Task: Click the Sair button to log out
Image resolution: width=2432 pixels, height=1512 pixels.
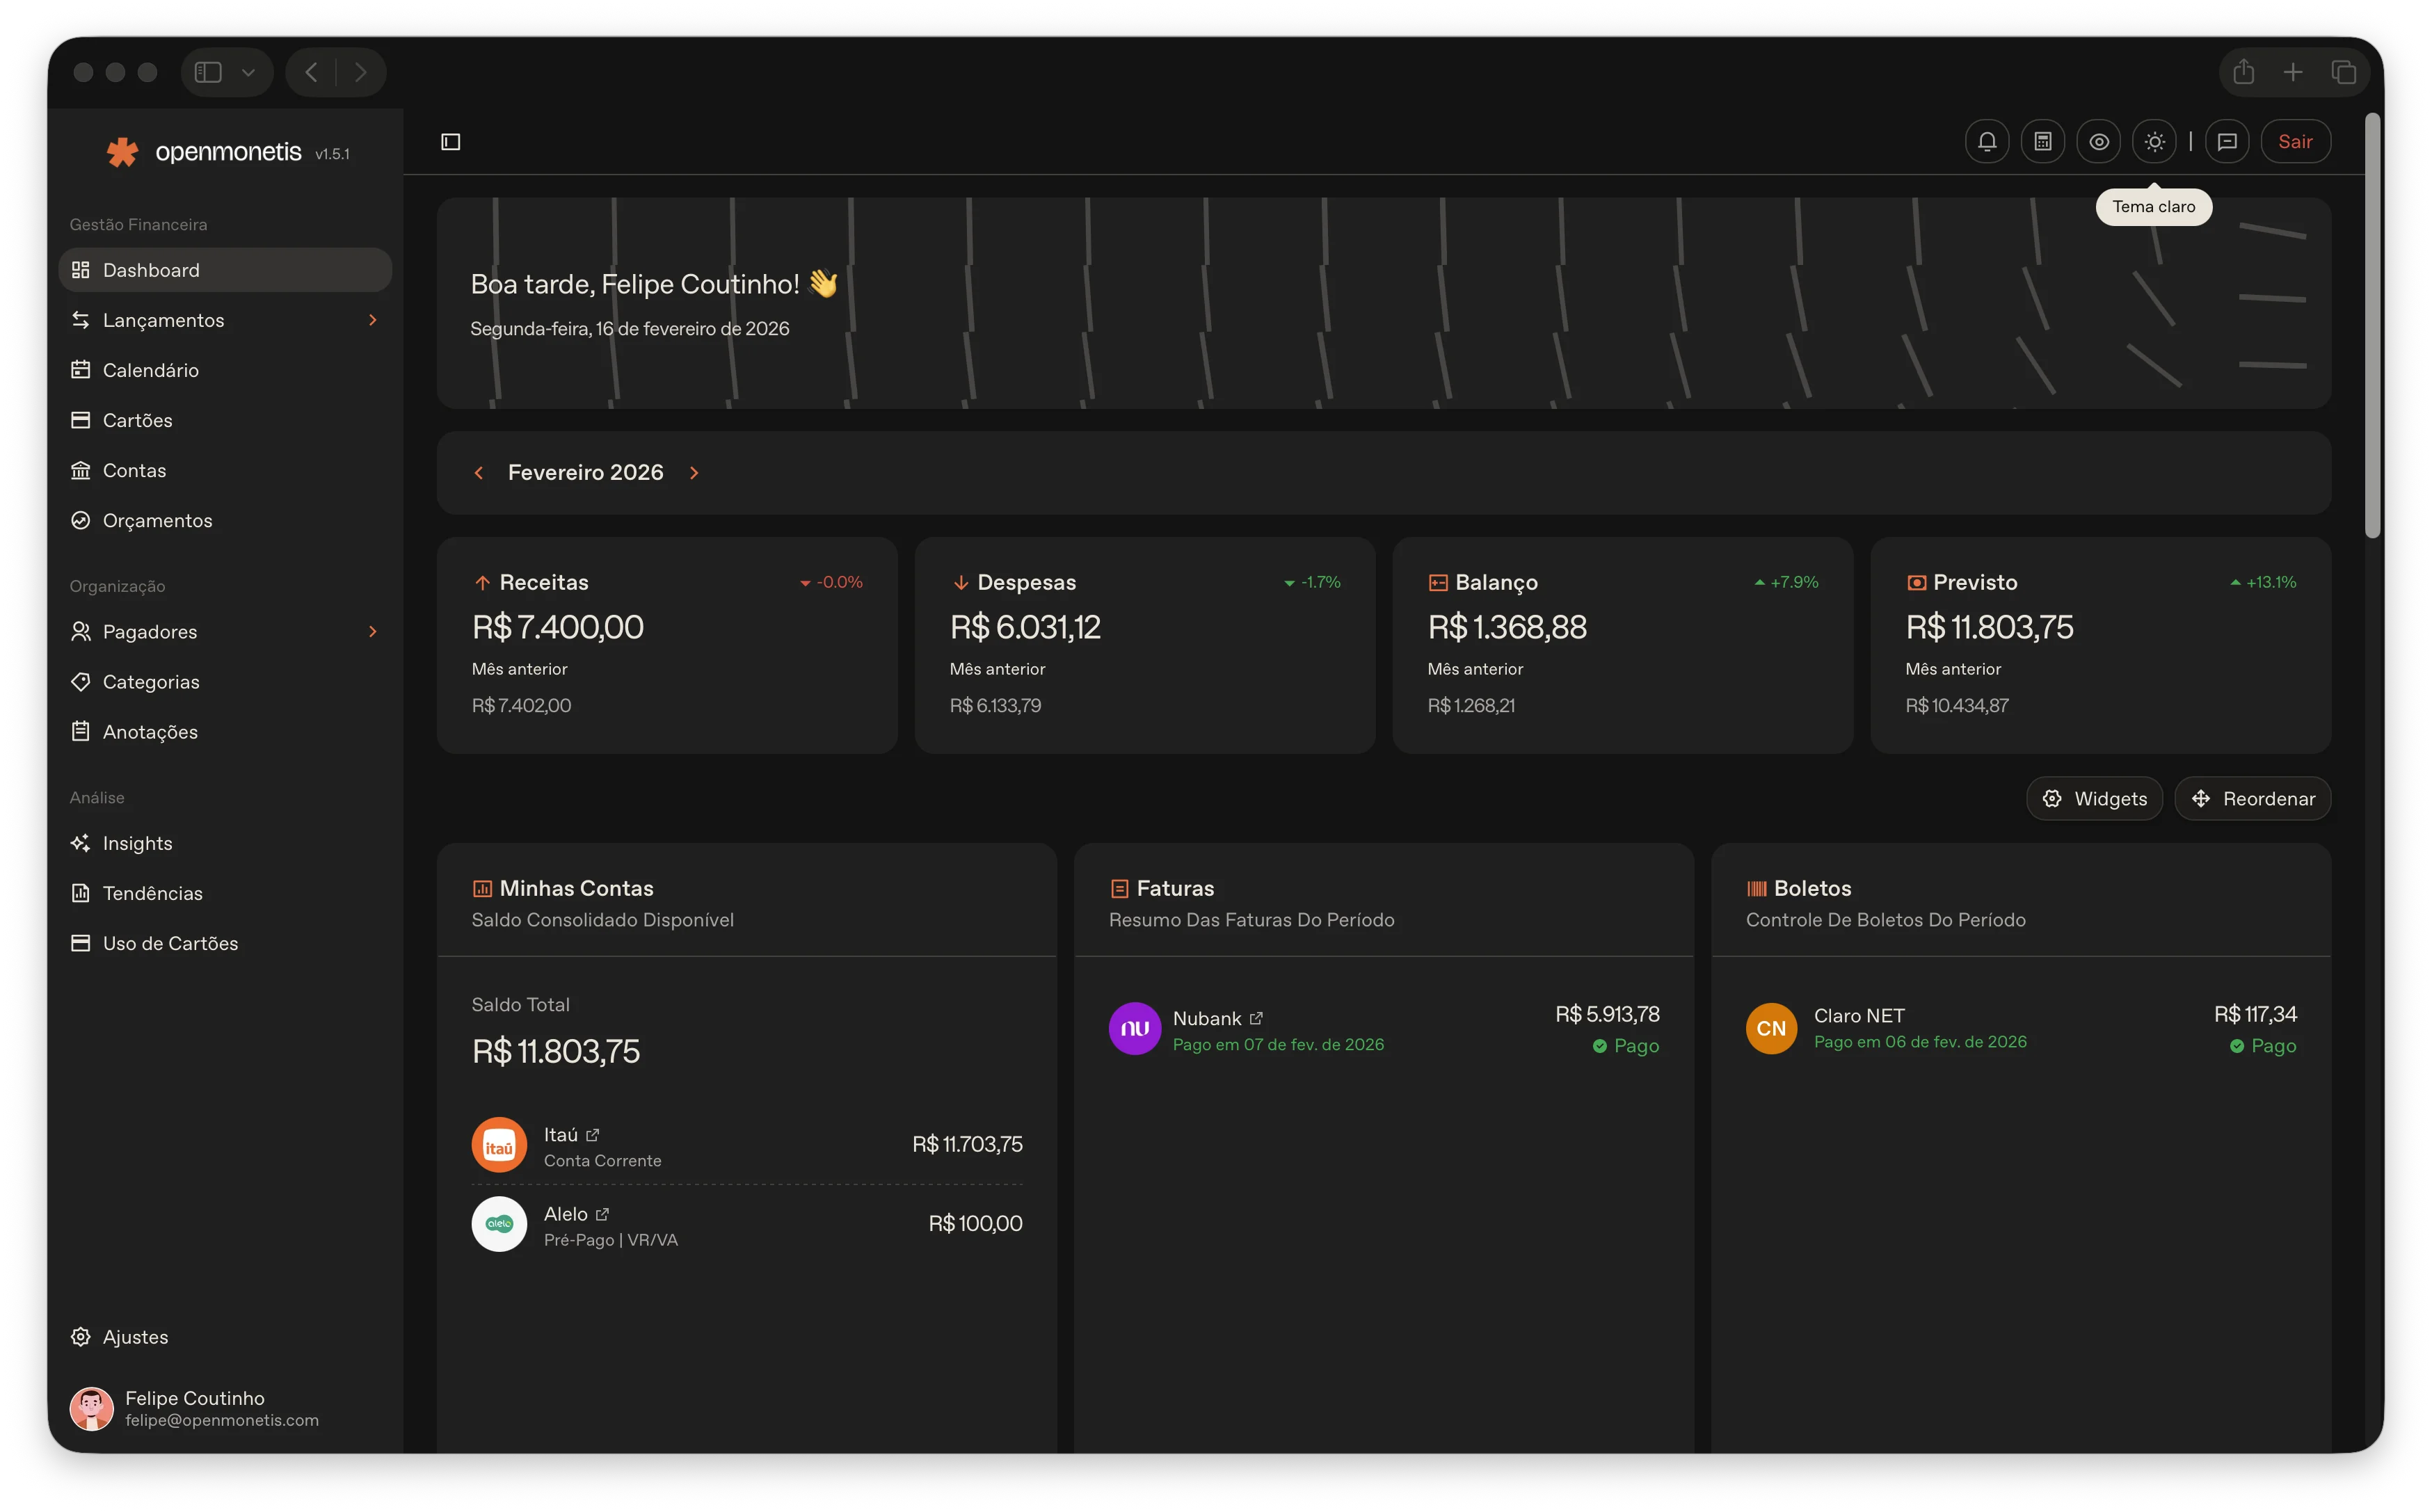Action: click(2297, 141)
